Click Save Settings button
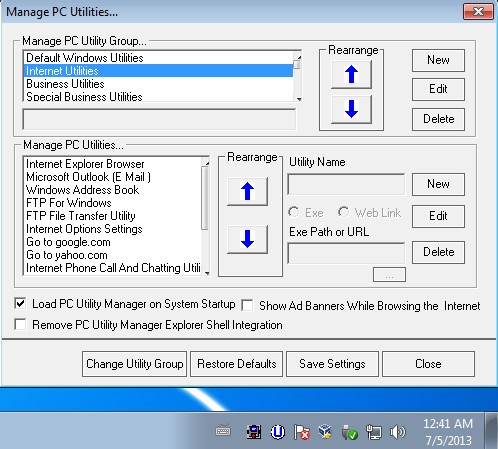Screen dimensions: 498x449 click(332, 364)
